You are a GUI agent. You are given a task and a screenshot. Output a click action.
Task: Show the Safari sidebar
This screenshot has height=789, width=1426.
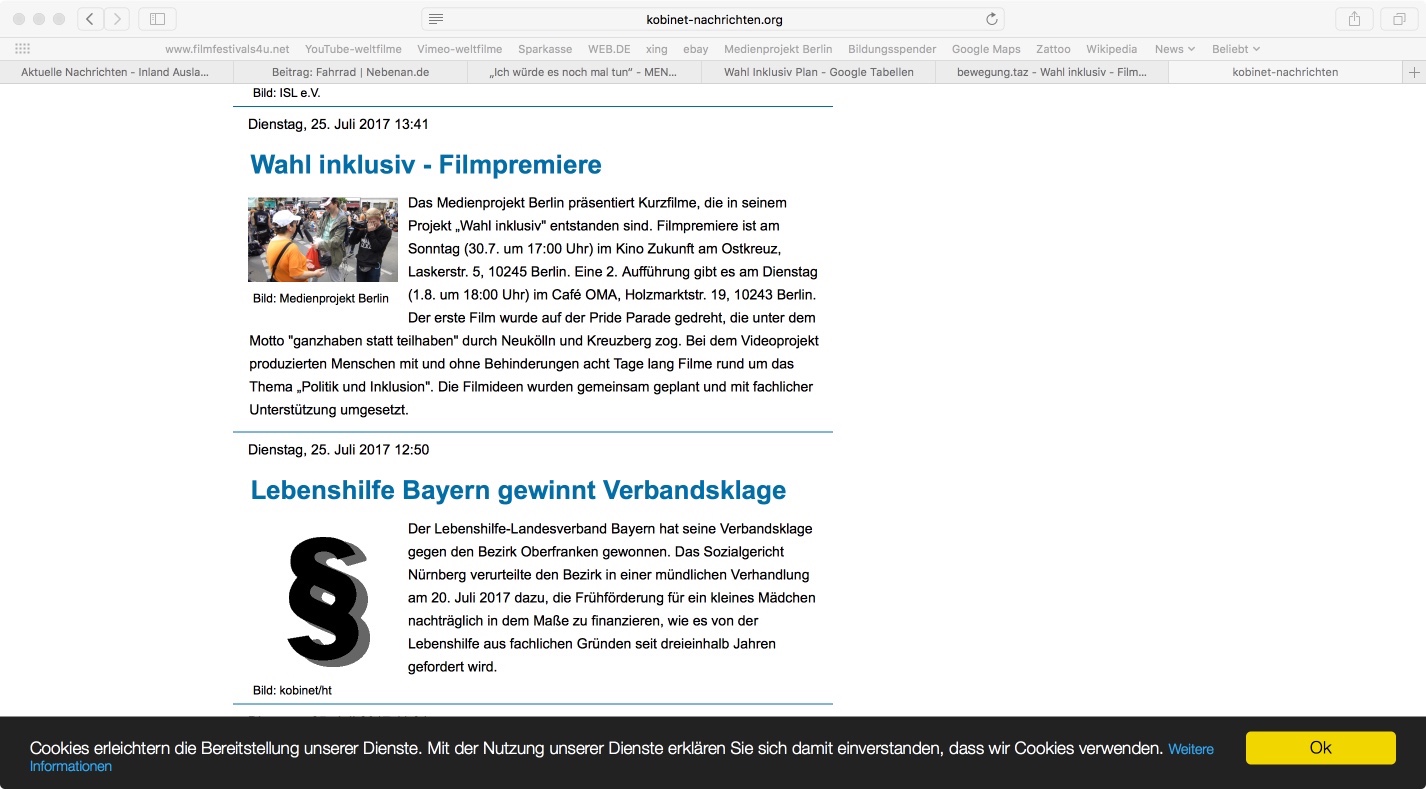pyautogui.click(x=157, y=19)
